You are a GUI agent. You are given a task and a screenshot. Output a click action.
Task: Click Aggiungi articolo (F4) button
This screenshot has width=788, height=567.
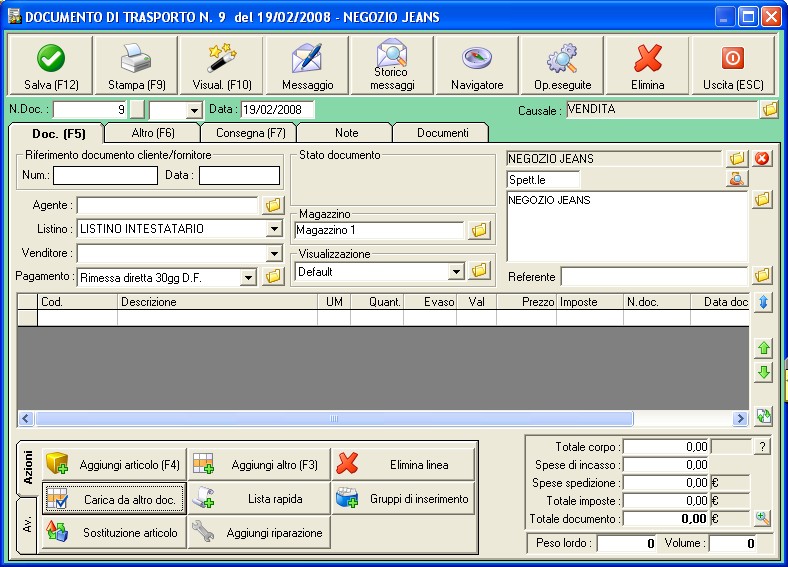(114, 464)
